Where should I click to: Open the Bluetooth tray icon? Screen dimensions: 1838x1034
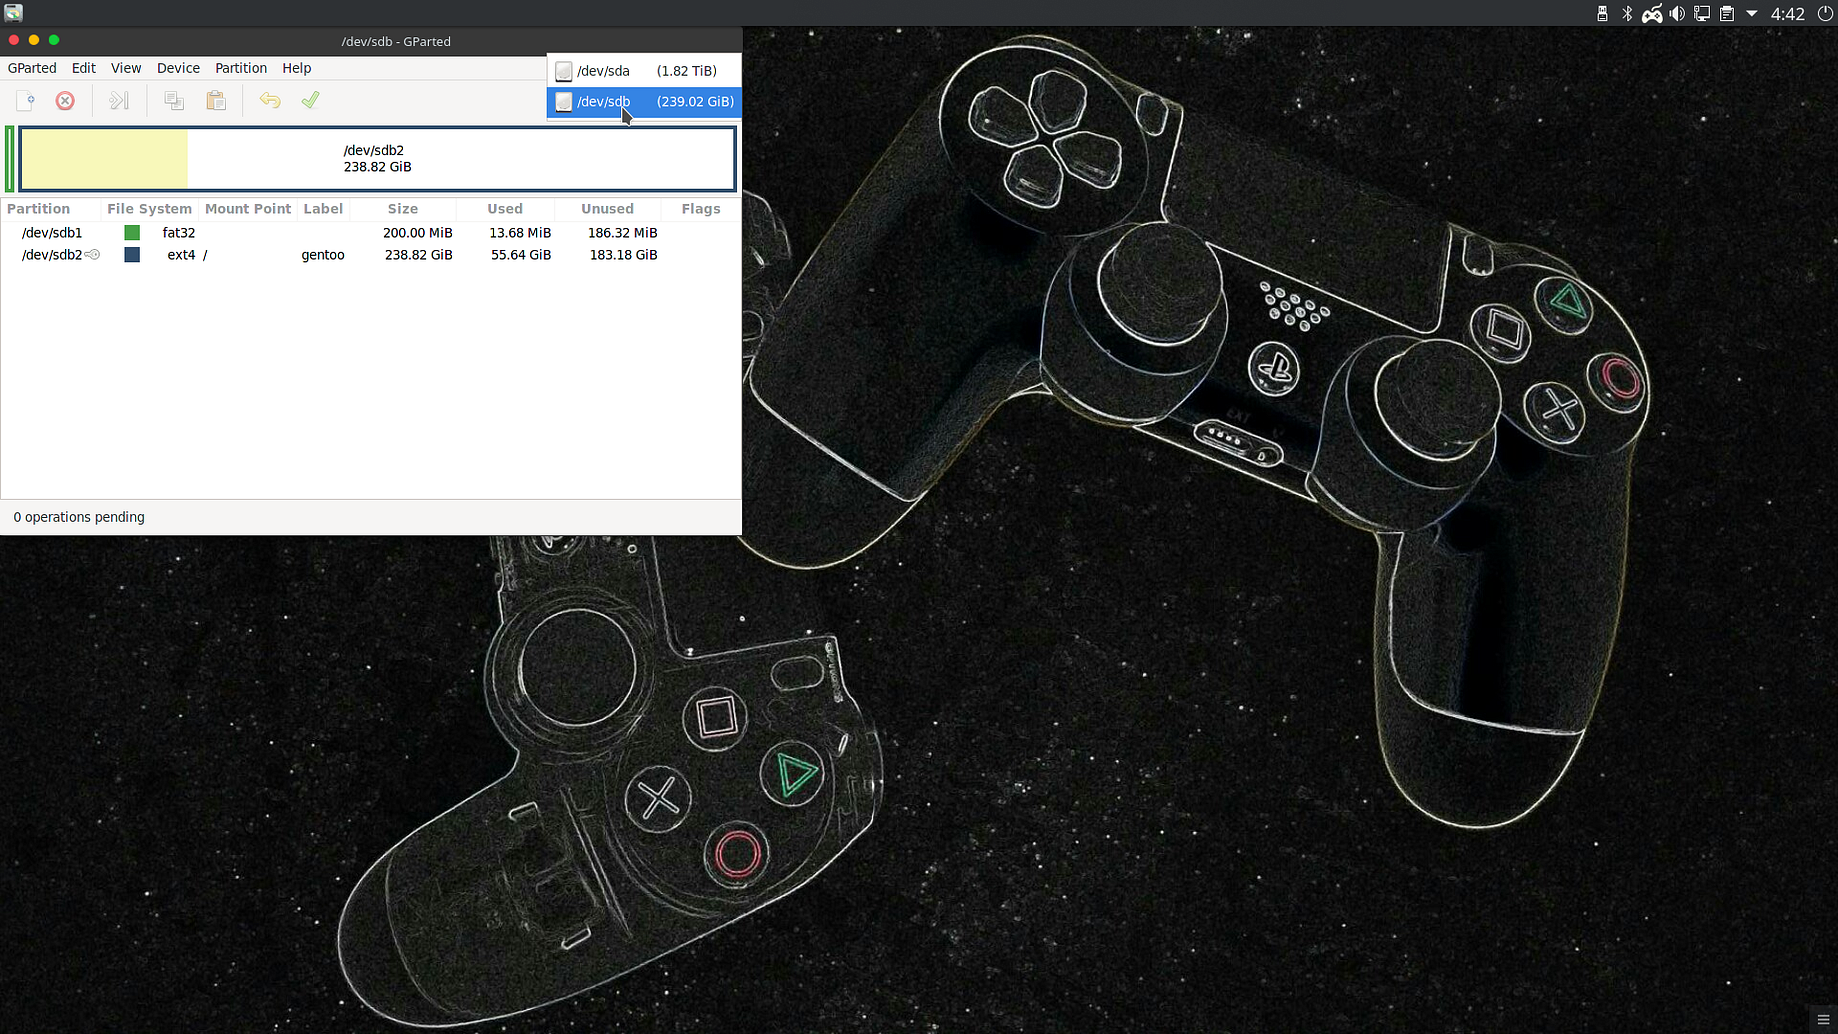[1627, 13]
